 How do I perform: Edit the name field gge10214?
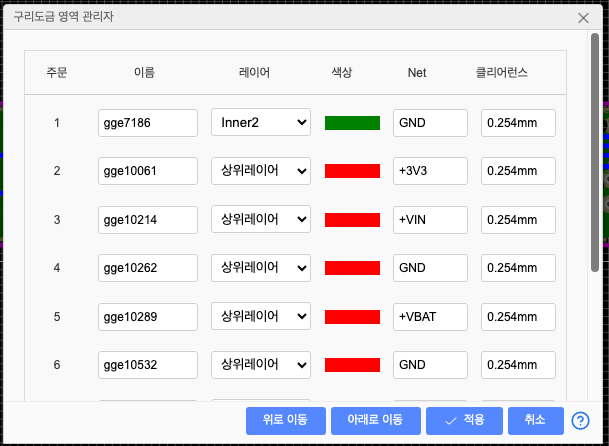(148, 220)
